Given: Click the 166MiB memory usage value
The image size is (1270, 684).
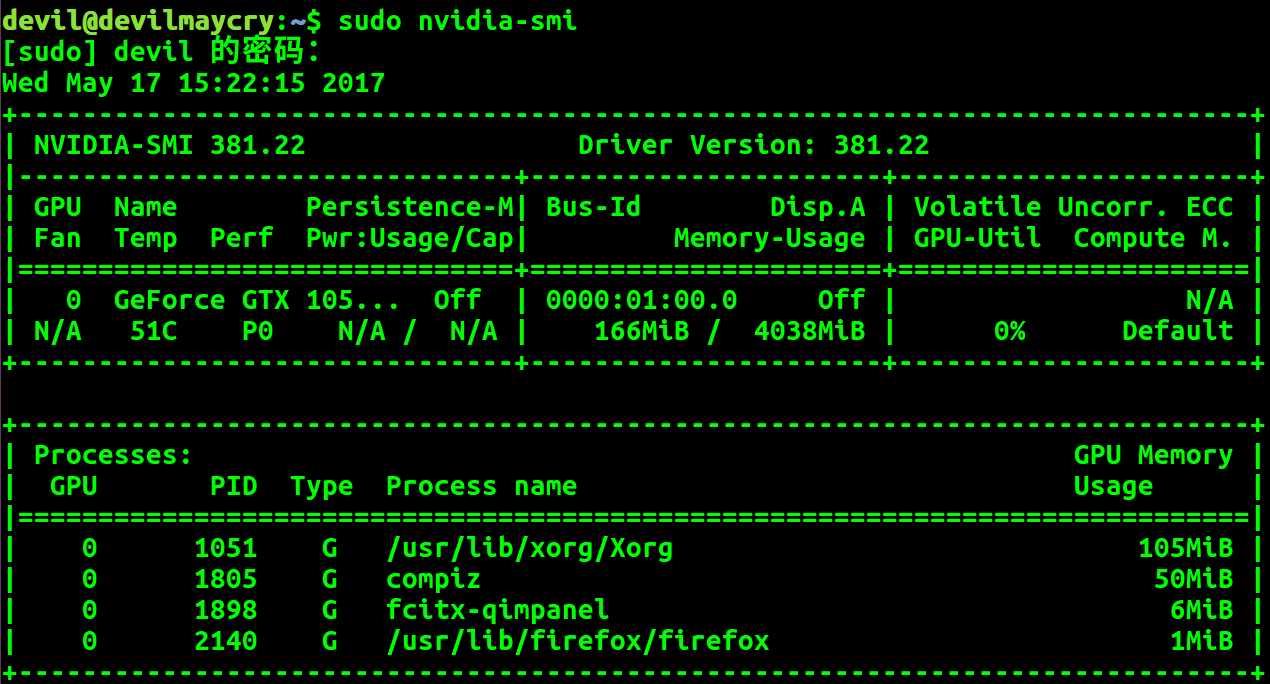Looking at the screenshot, I should pos(641,331).
